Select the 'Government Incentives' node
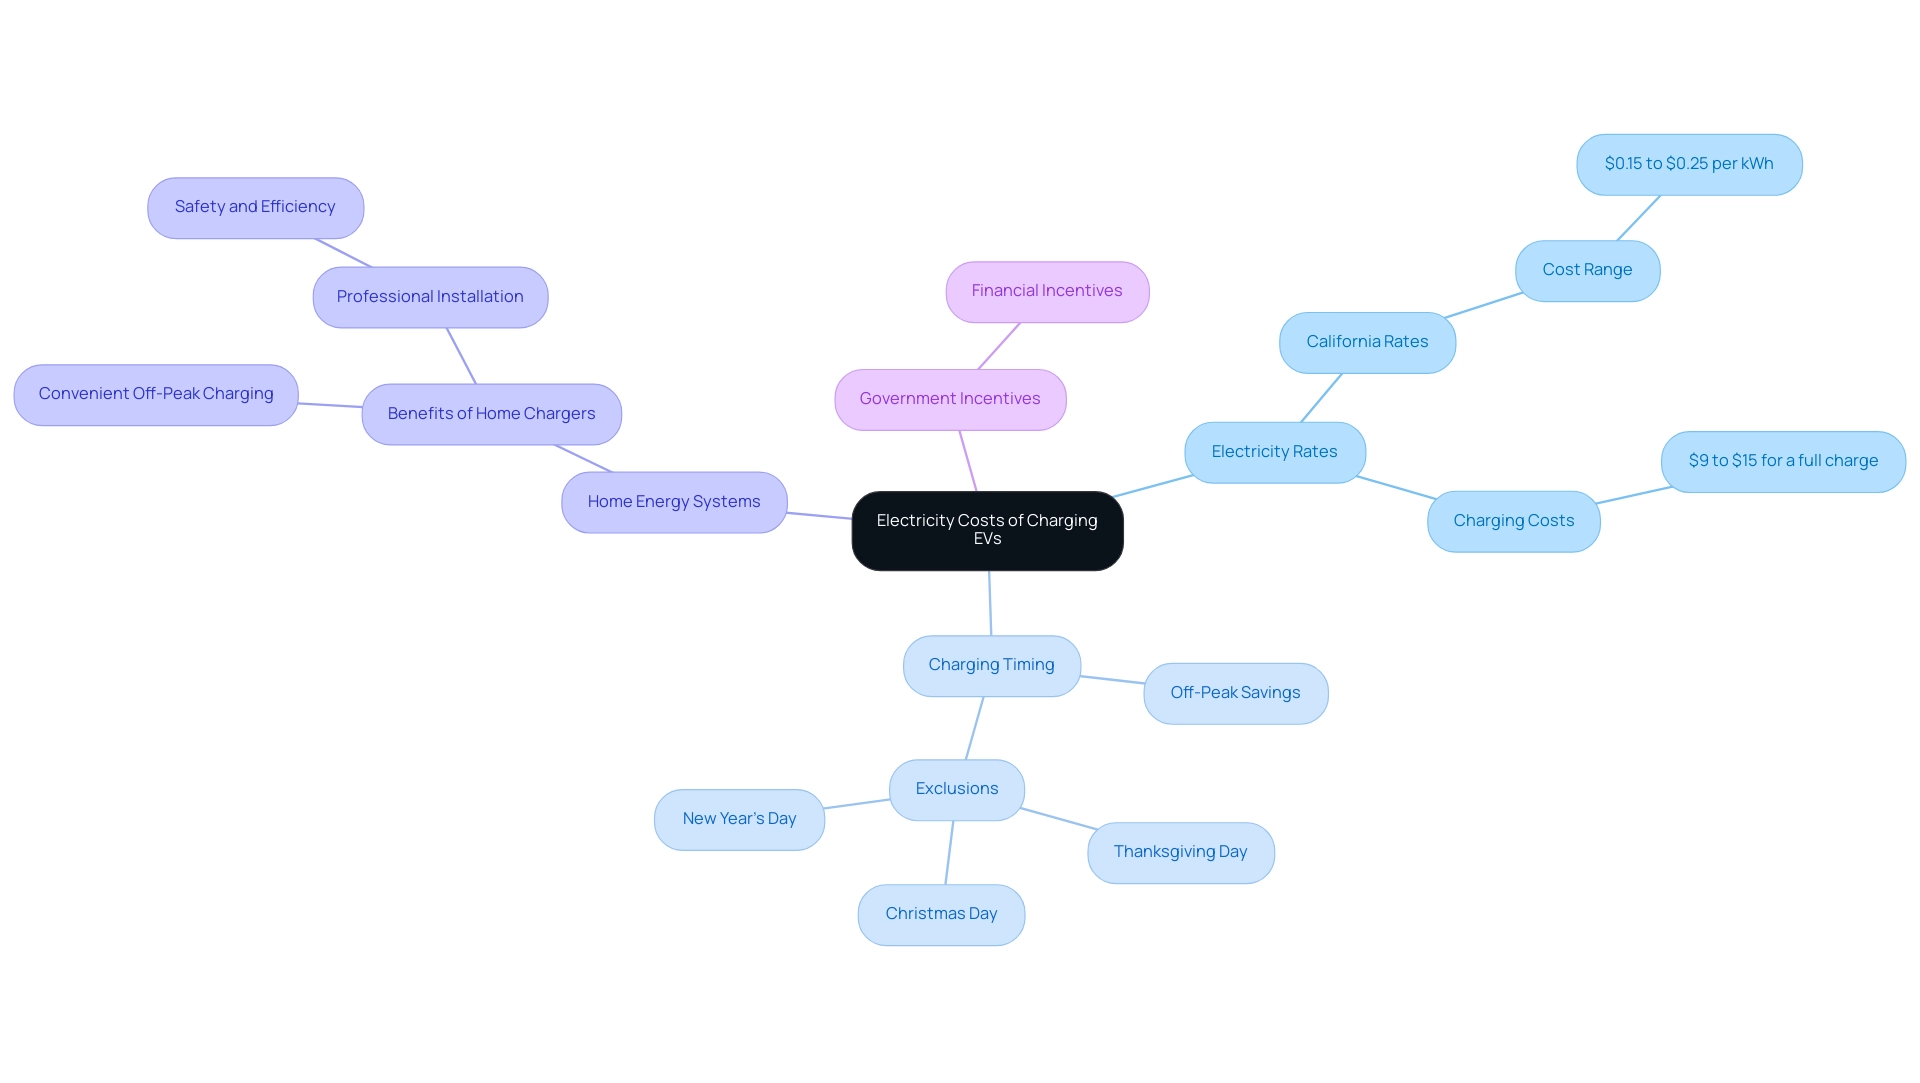 (x=949, y=398)
